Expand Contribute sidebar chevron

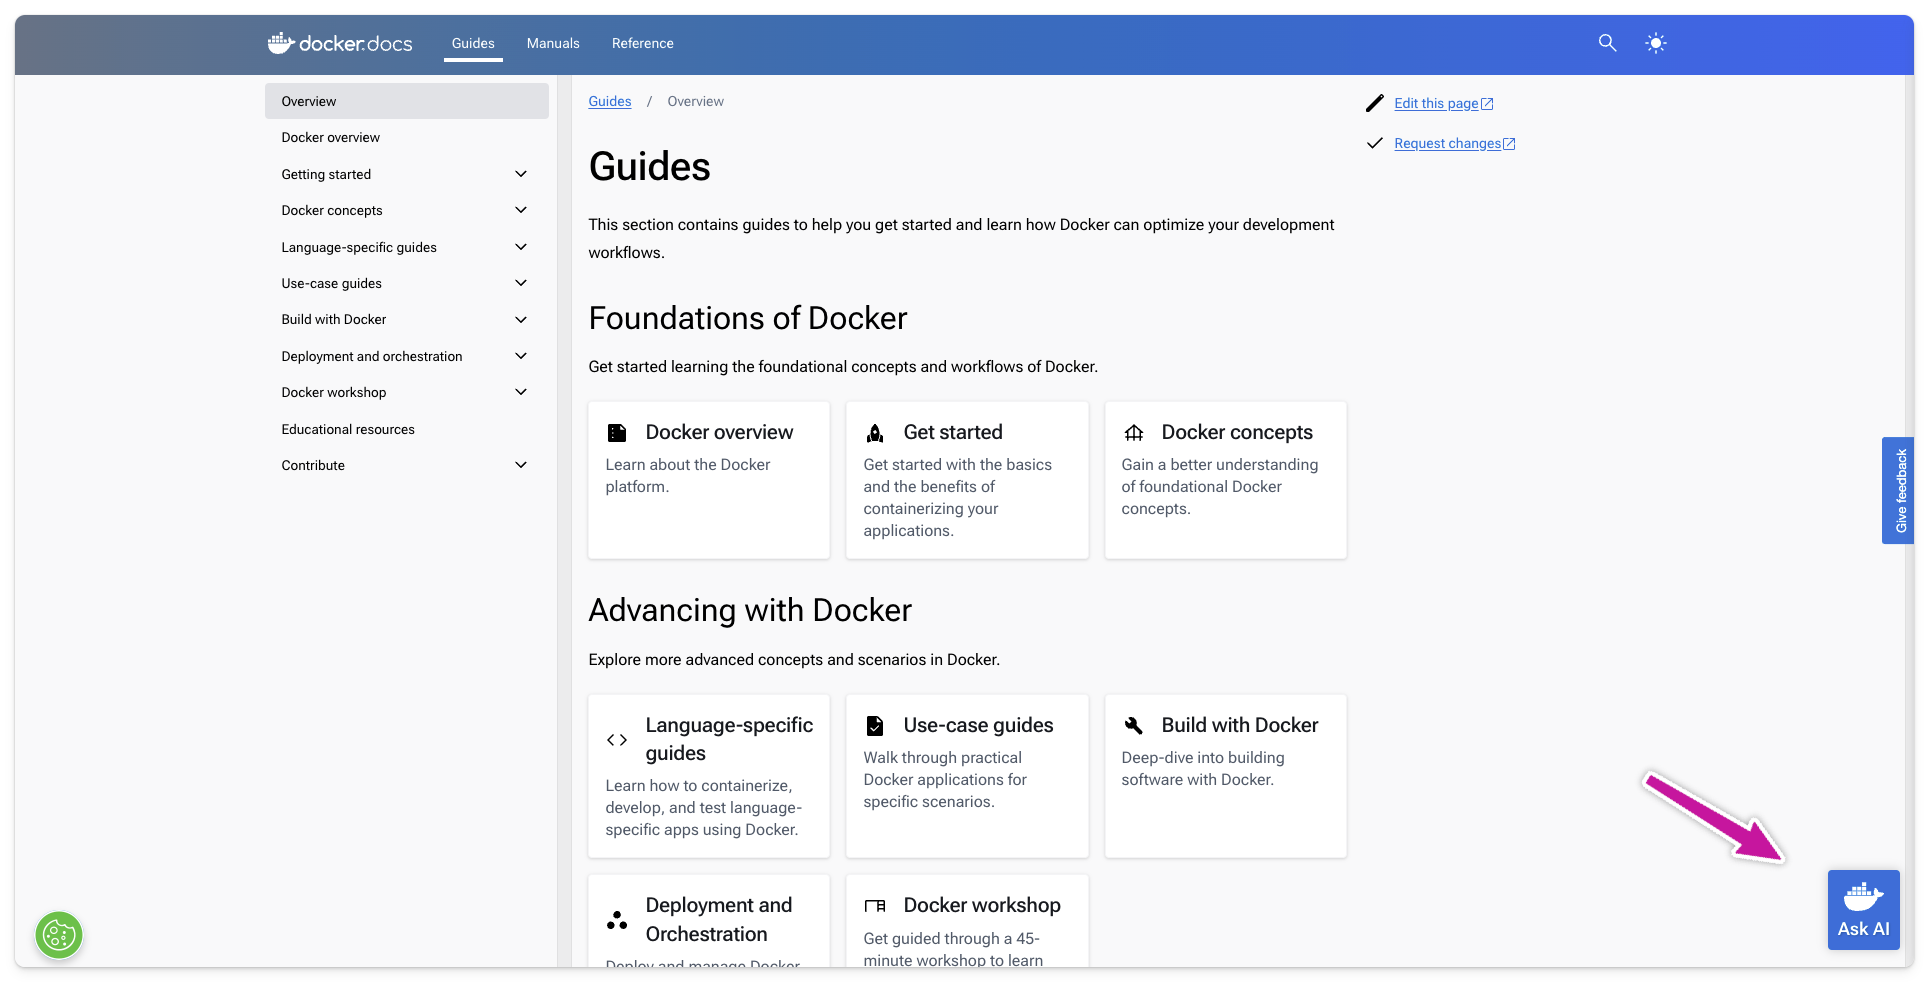520,465
